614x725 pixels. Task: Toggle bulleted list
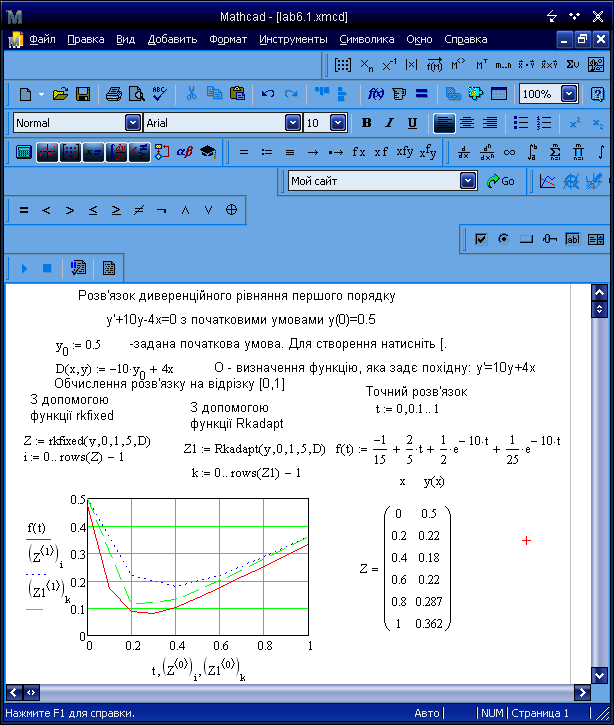point(521,123)
